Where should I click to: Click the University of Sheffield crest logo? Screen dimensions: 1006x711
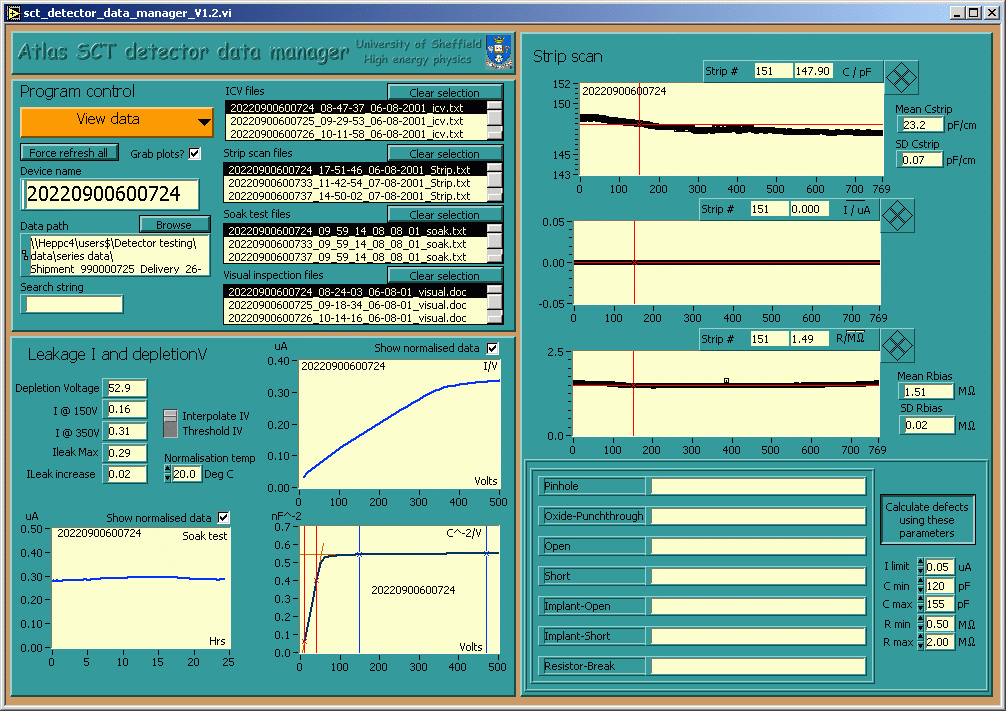499,52
